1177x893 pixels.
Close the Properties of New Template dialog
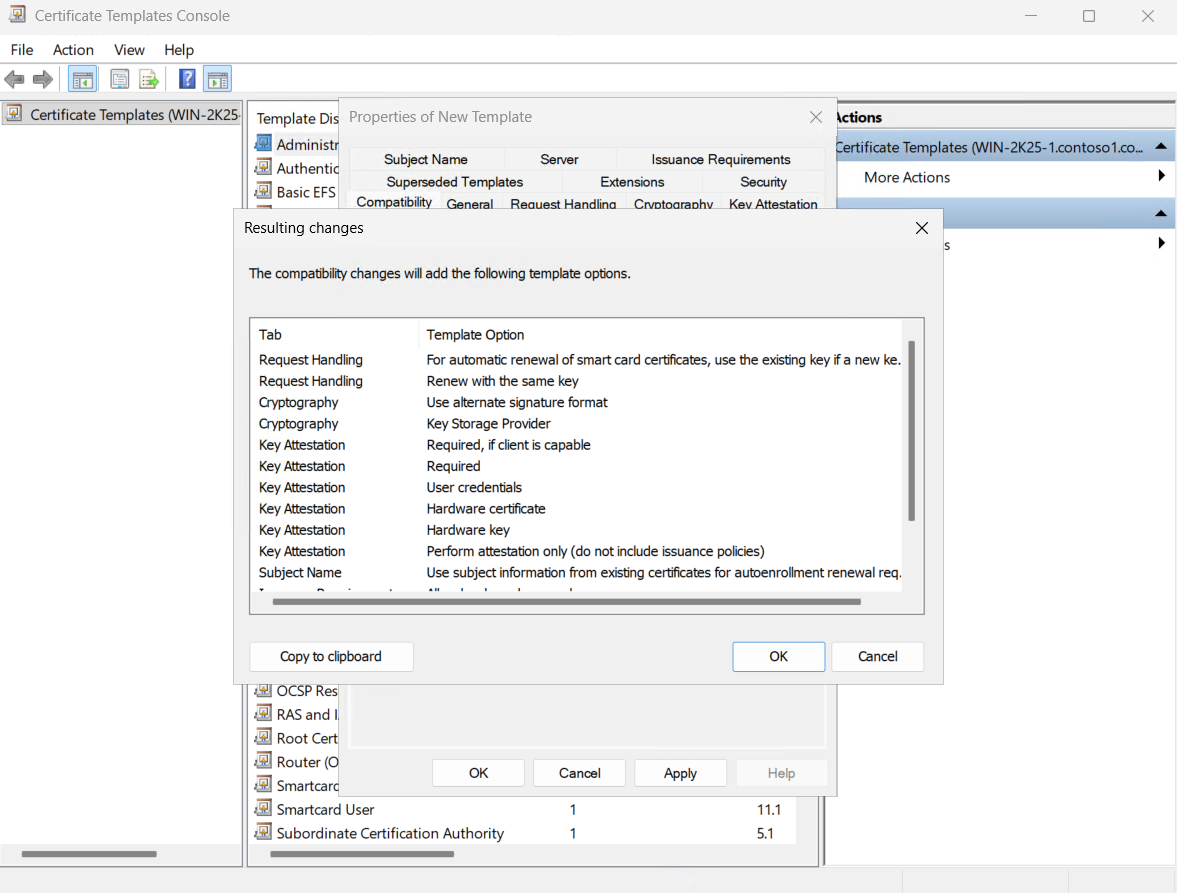816,117
